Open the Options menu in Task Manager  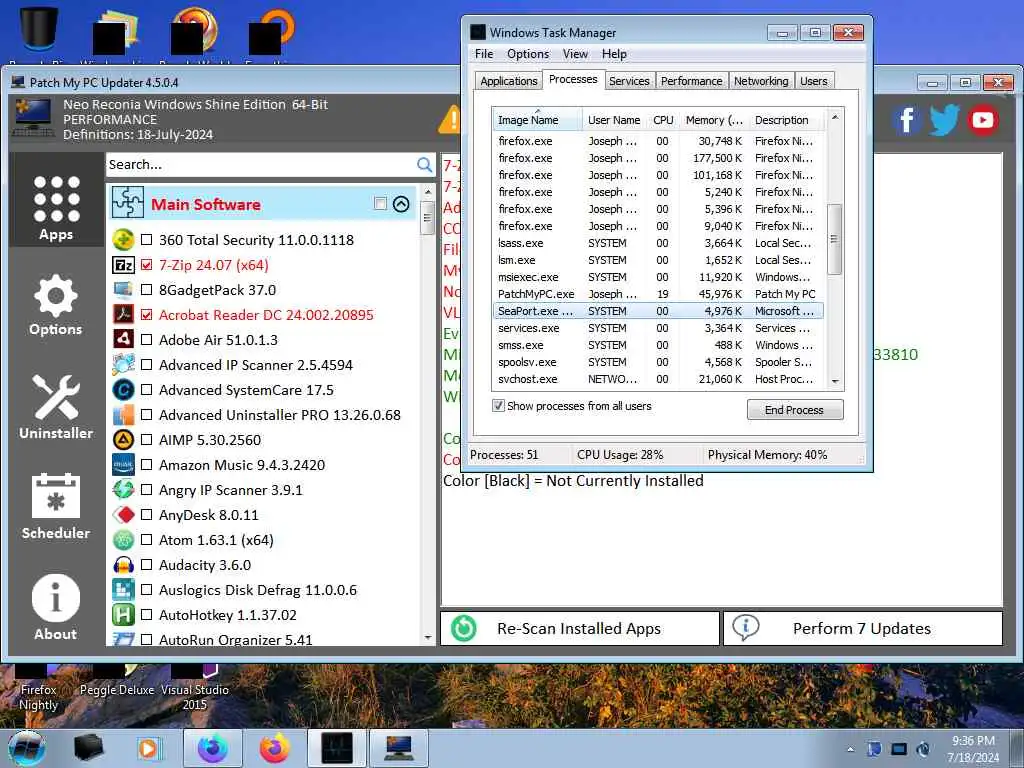[528, 54]
